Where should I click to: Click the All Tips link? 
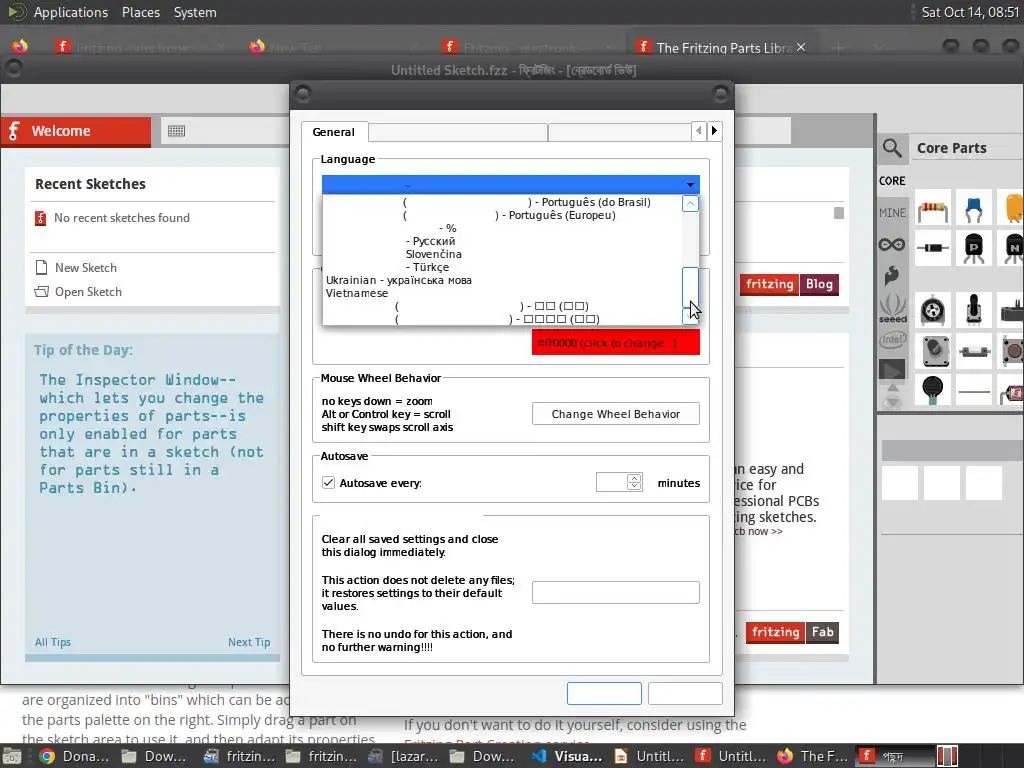coord(52,642)
